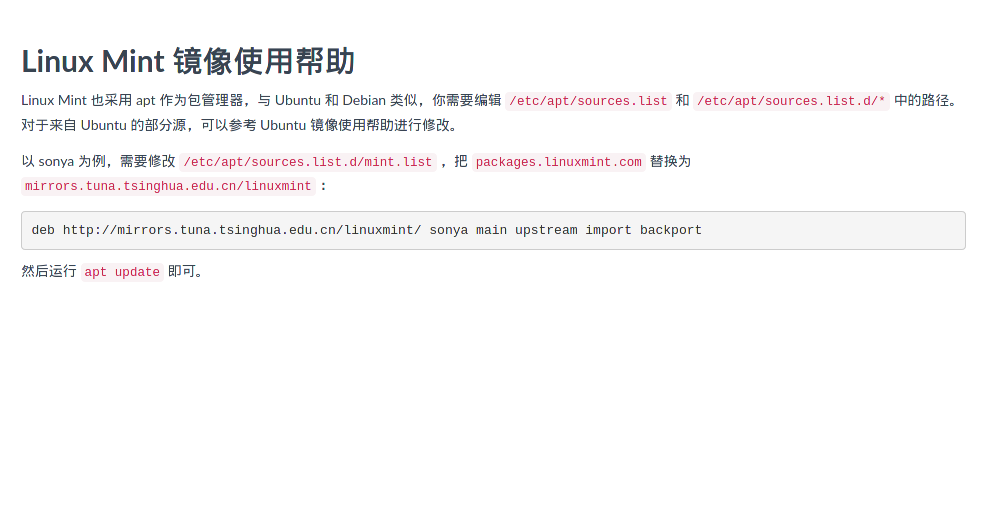
Task: Click the /etc/apt/sources.list inline code
Action: [x=588, y=101]
